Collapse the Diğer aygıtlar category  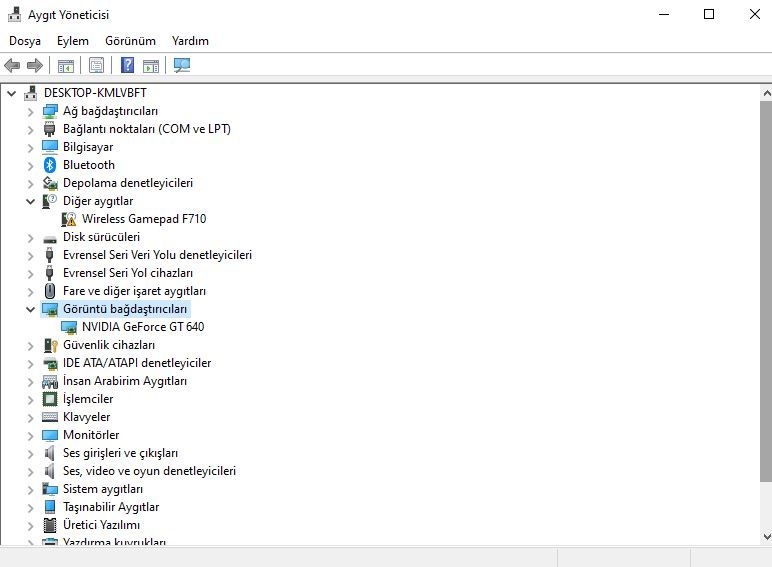click(31, 201)
